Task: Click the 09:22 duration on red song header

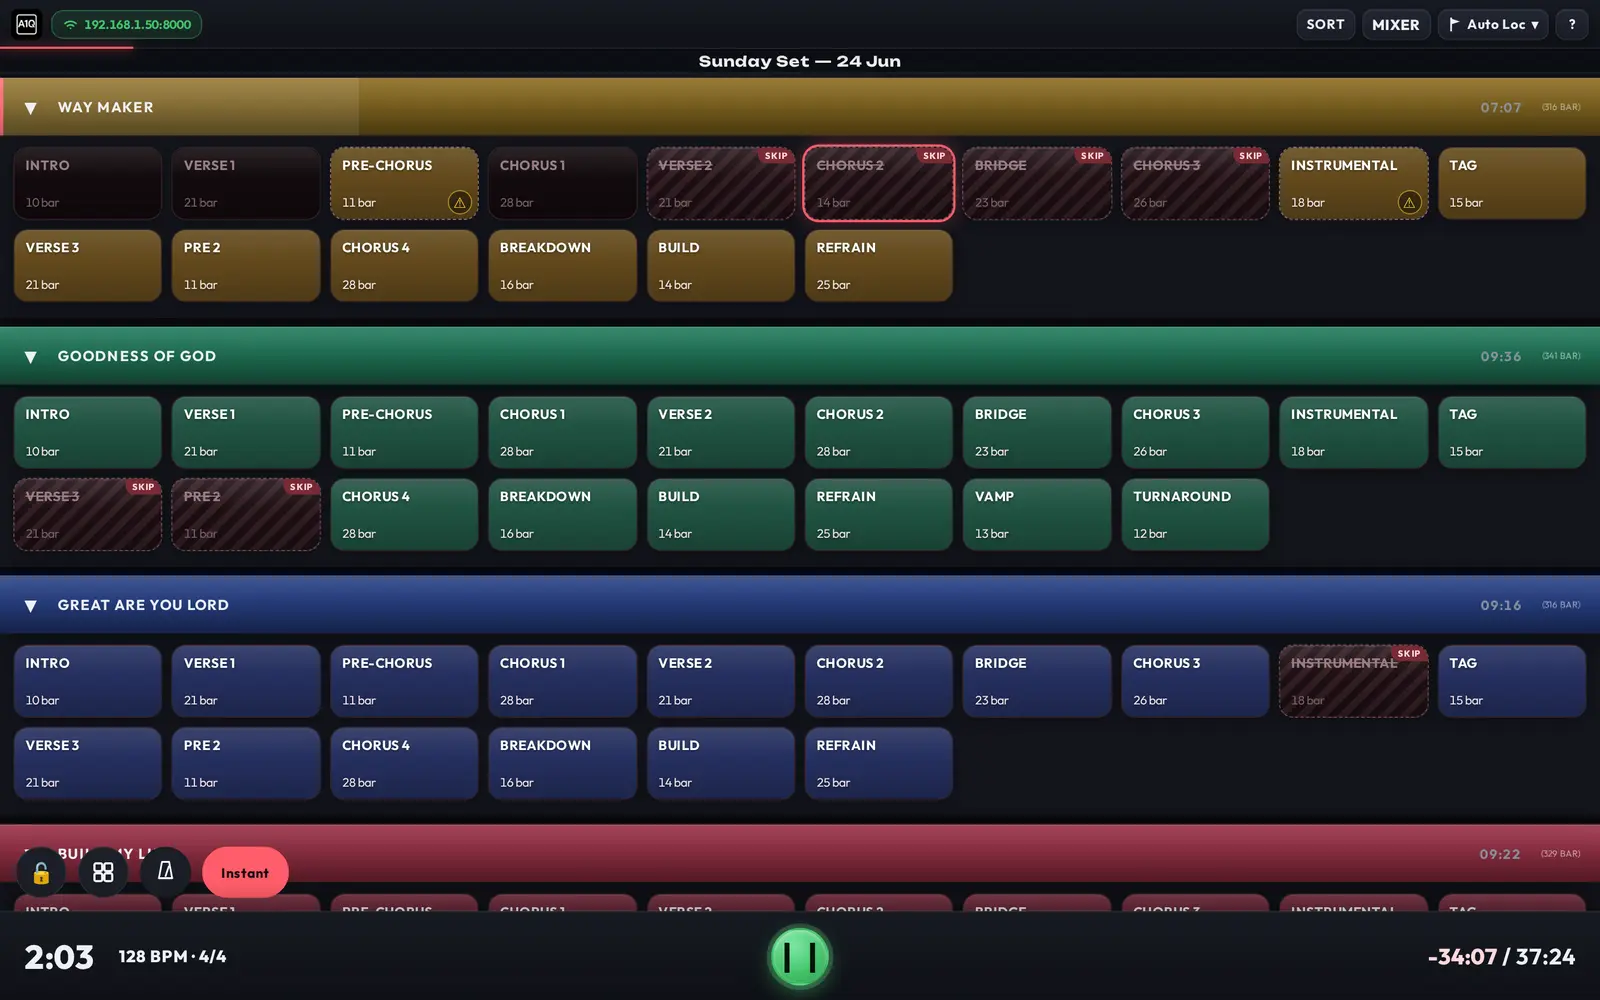Action: coord(1500,855)
